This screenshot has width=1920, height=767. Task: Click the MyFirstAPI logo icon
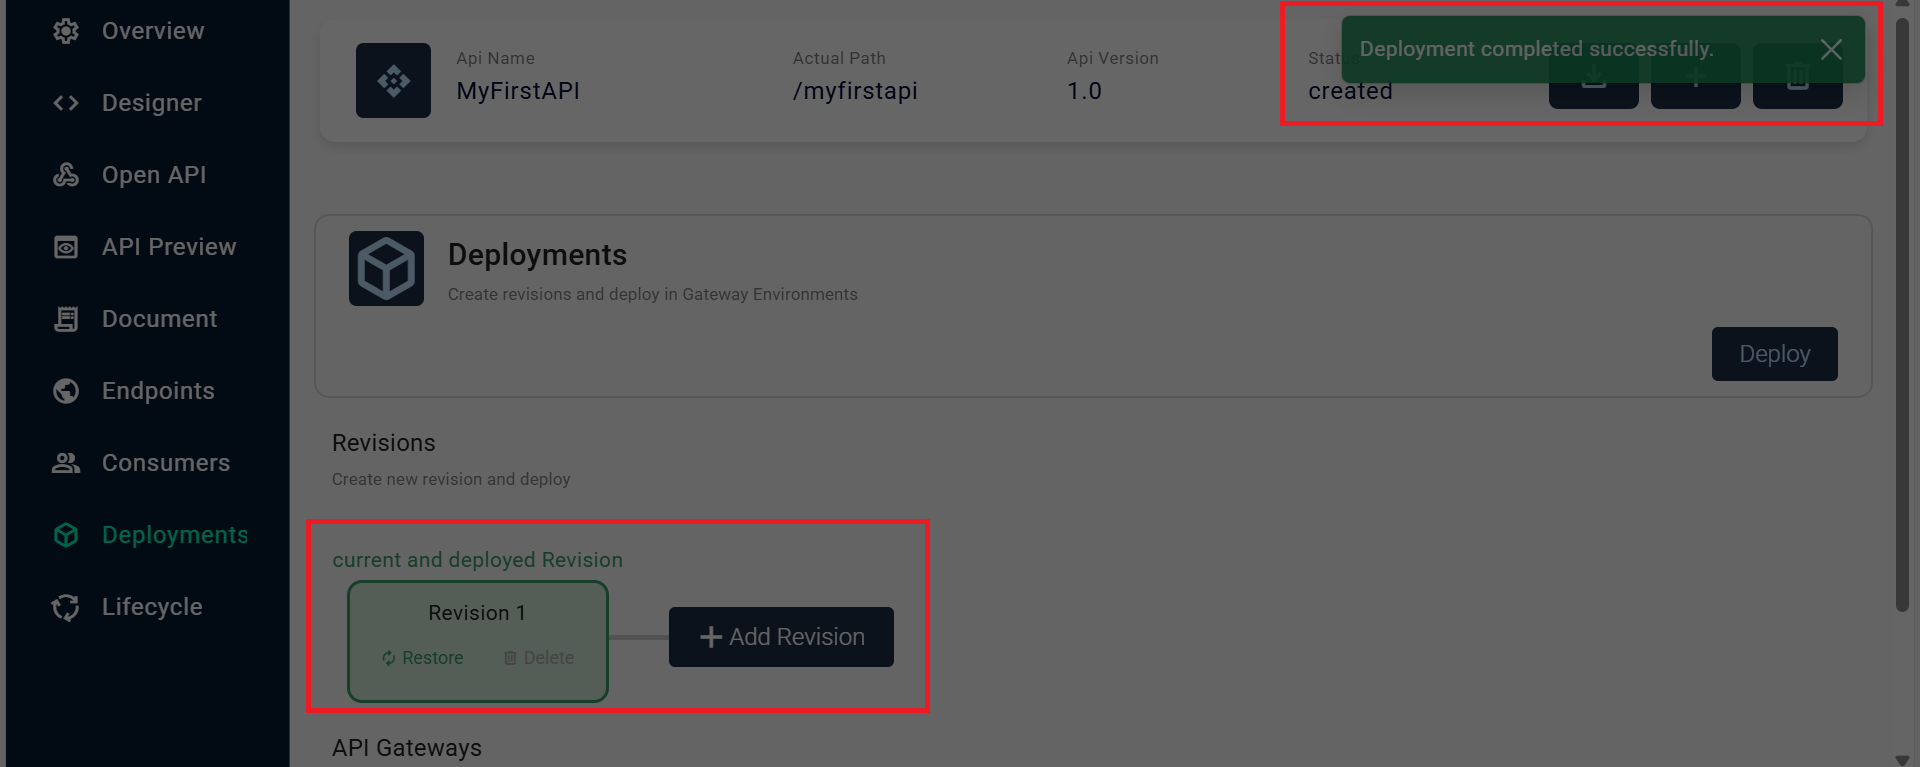pyautogui.click(x=393, y=80)
